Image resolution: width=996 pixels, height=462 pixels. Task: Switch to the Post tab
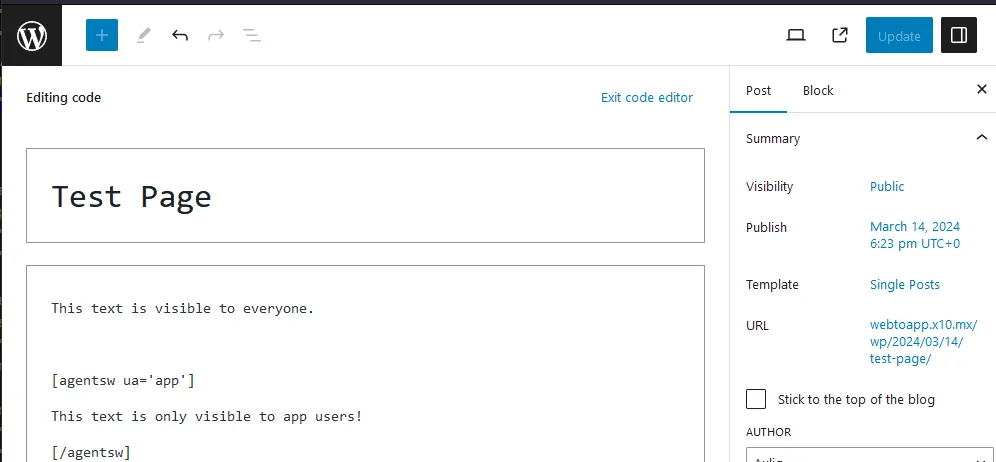758,90
